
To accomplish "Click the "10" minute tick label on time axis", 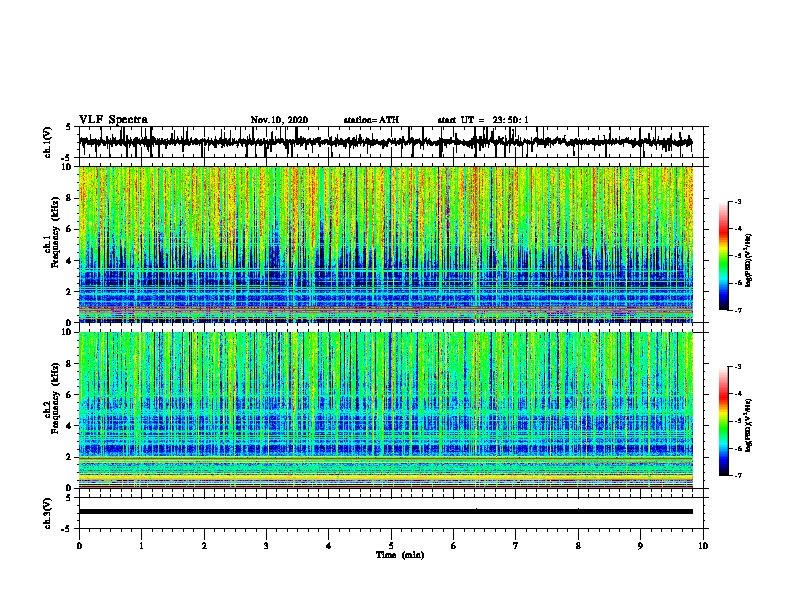I will (x=703, y=546).
